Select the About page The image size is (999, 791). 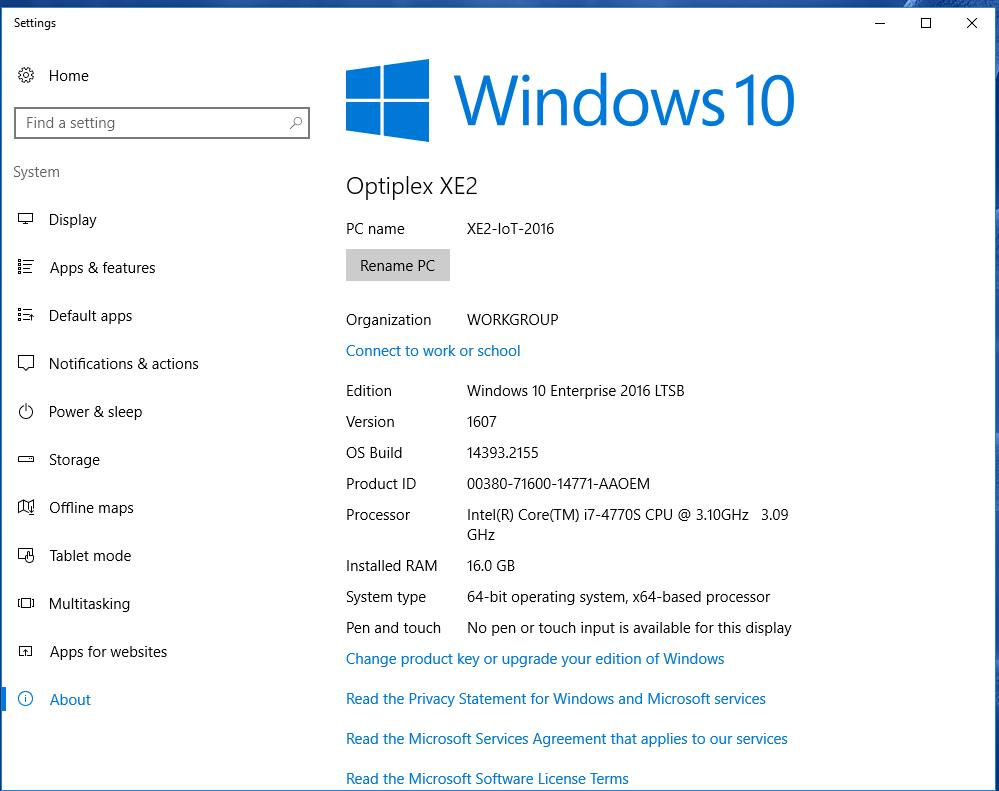pyautogui.click(x=70, y=699)
